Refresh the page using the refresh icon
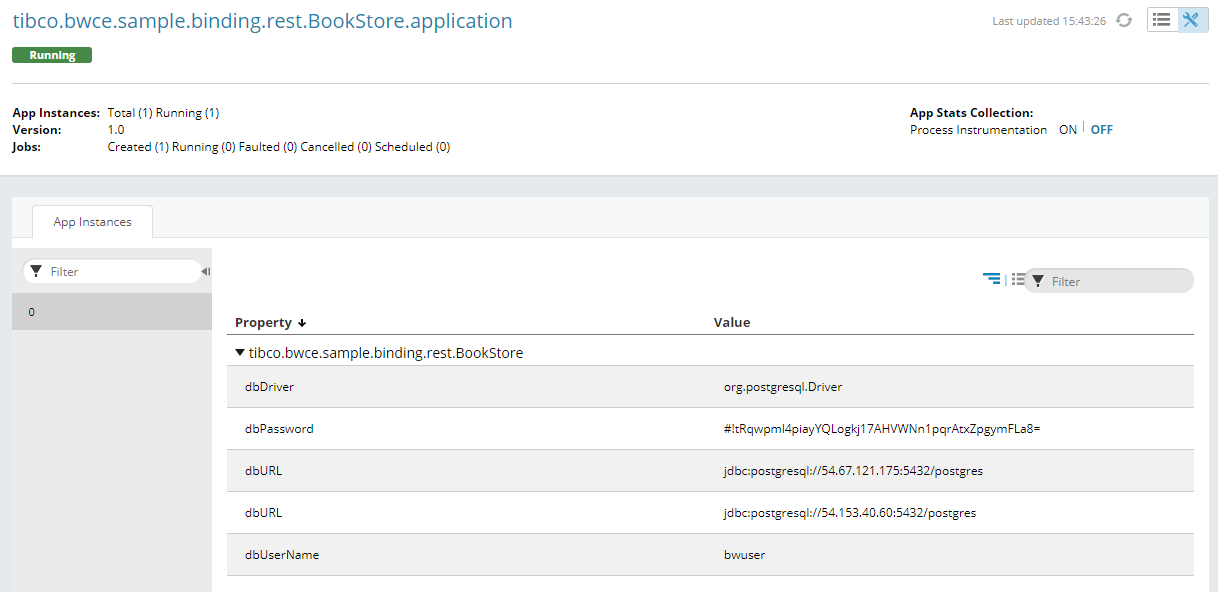Screen dimensions: 1222x595 tap(1124, 20)
